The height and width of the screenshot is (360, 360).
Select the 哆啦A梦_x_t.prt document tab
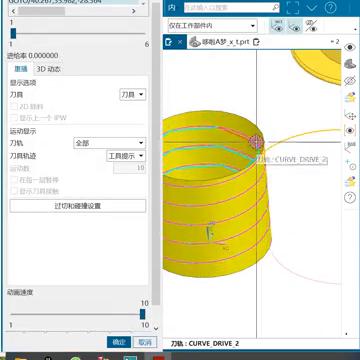click(x=225, y=42)
